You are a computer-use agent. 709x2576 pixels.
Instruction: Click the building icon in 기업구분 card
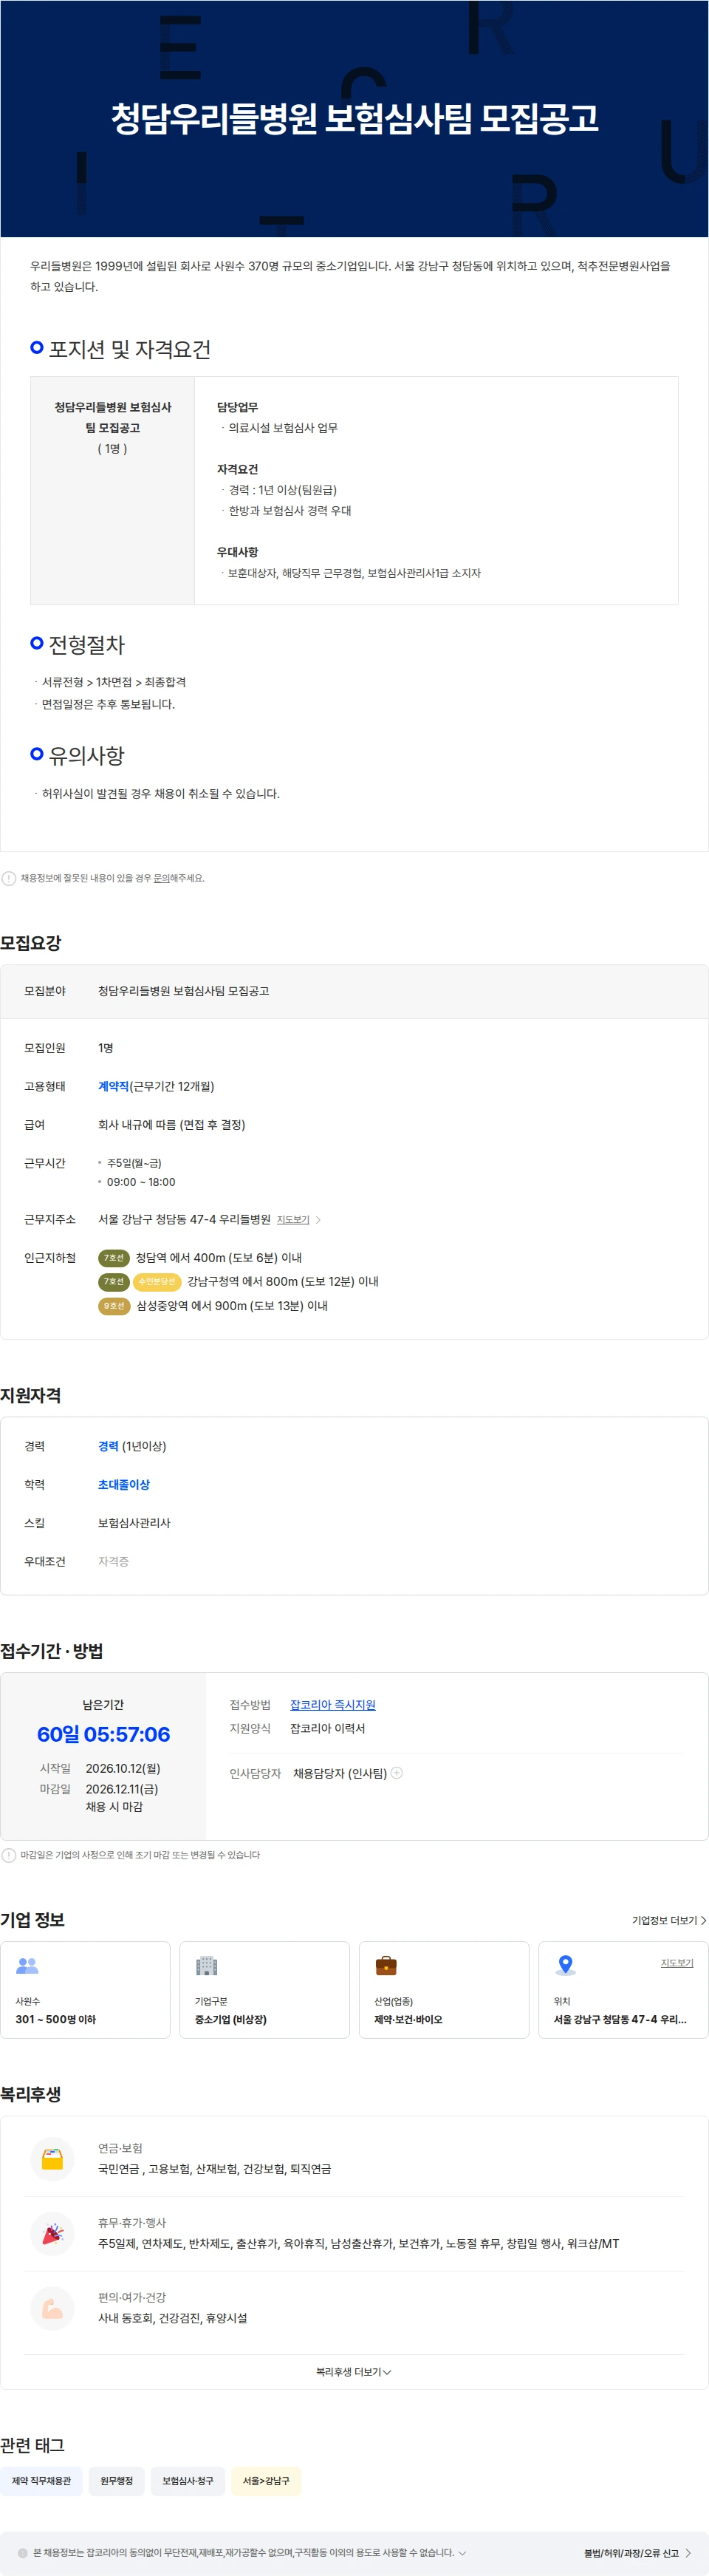coord(207,1966)
